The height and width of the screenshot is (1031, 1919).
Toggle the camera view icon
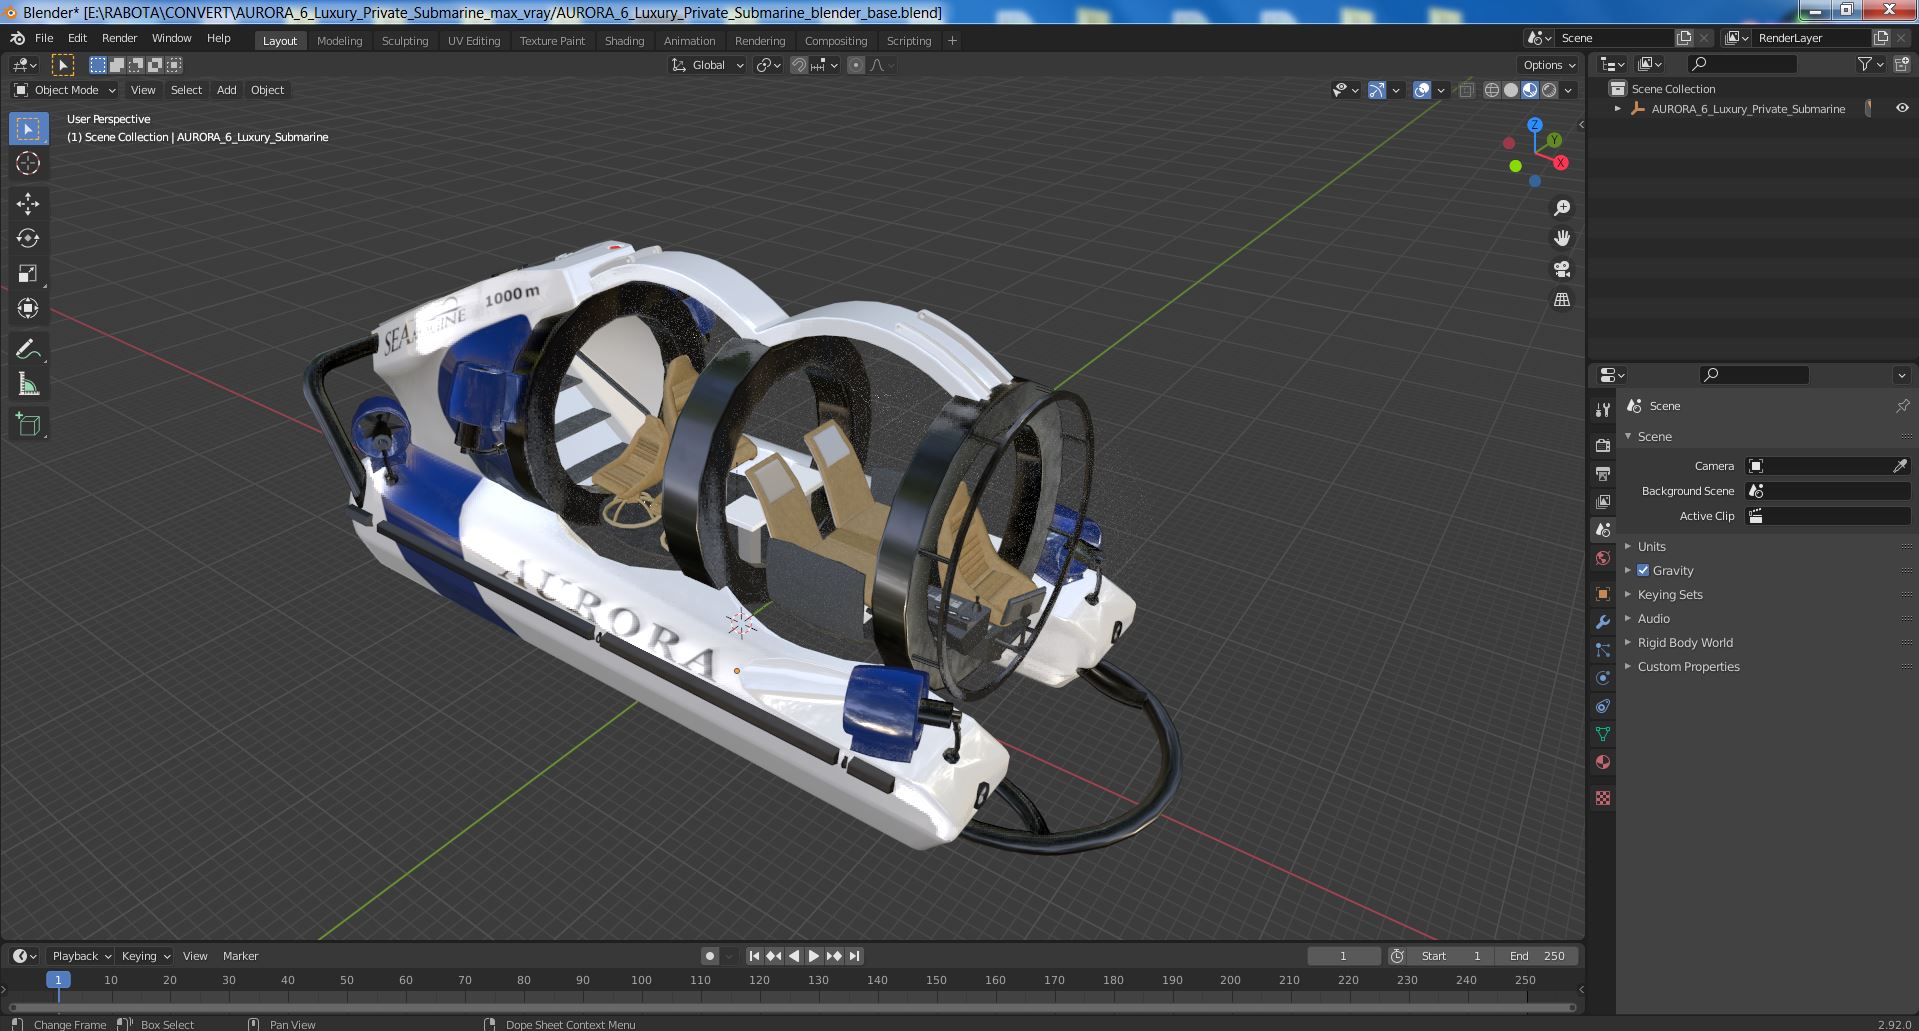[1562, 269]
